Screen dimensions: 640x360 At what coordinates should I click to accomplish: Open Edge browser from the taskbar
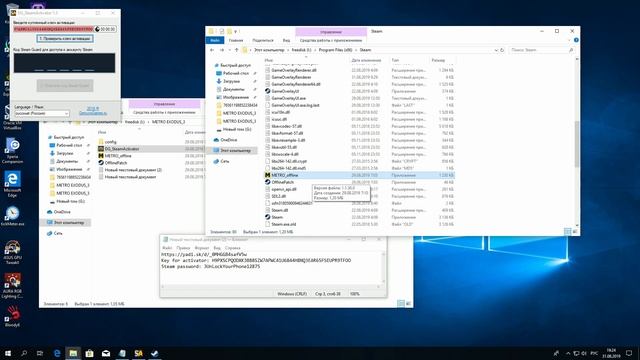(x=57, y=353)
